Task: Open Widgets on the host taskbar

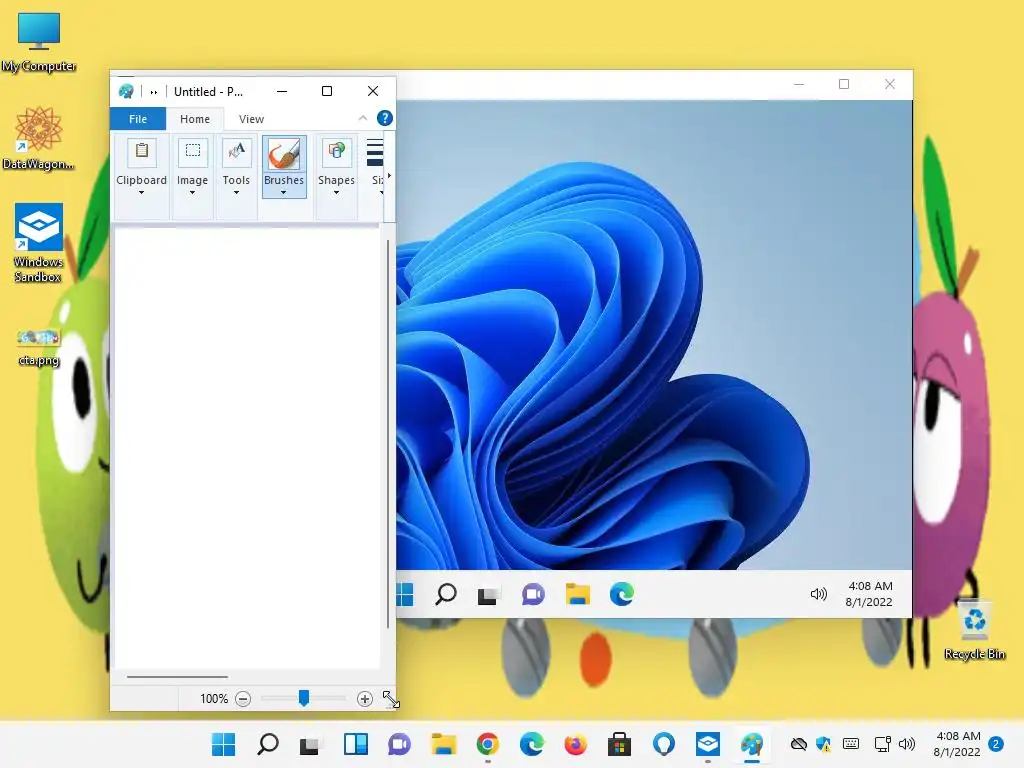Action: click(x=355, y=744)
